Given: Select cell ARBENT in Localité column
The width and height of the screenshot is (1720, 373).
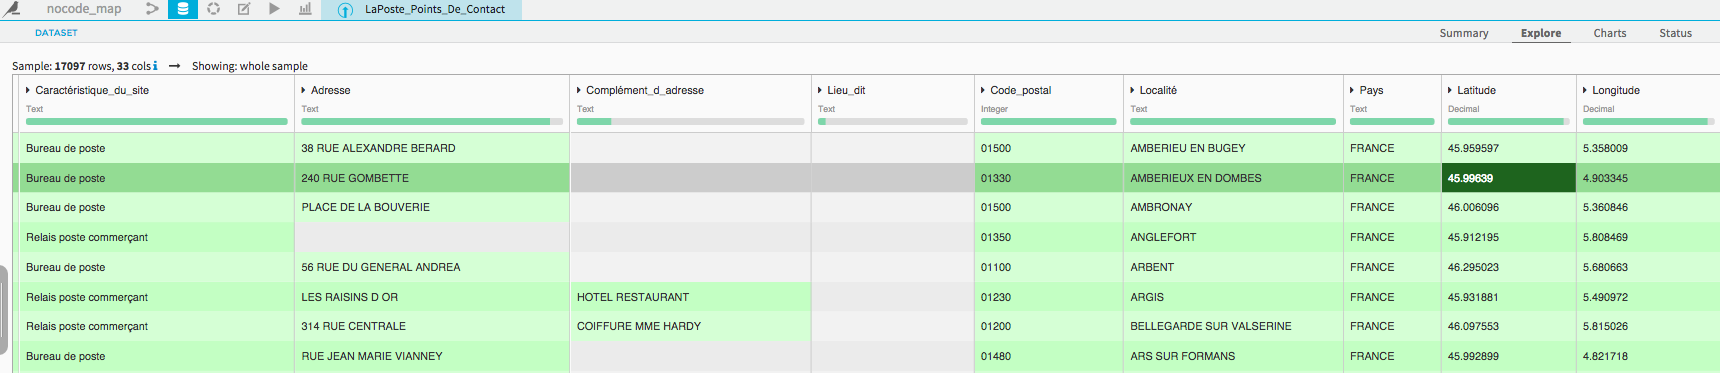Looking at the screenshot, I should pyautogui.click(x=1233, y=267).
